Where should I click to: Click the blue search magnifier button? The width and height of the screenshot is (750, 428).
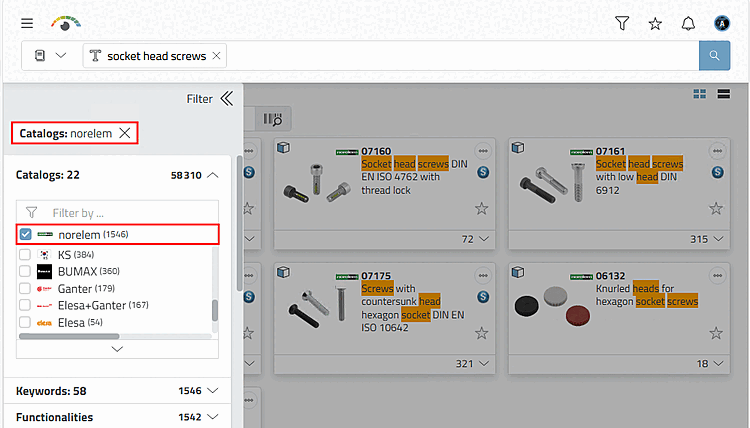coord(714,55)
